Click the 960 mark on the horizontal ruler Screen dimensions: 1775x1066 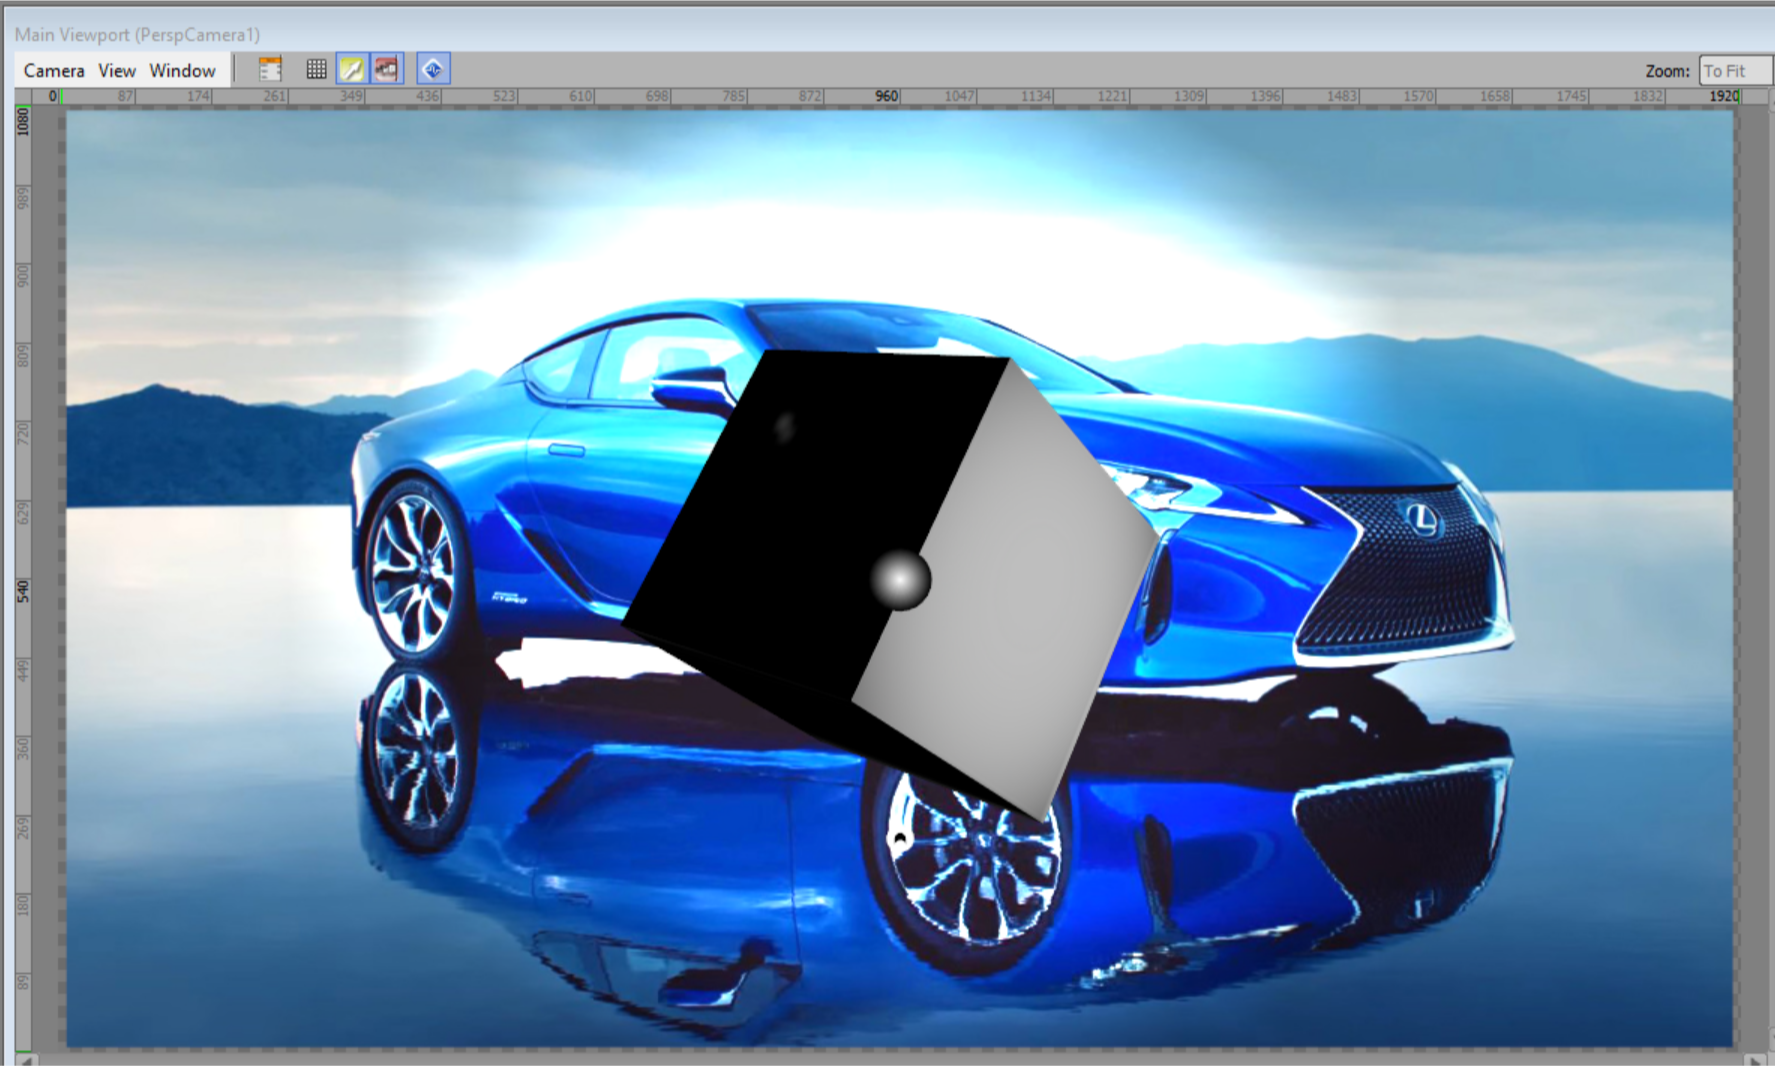tap(886, 96)
